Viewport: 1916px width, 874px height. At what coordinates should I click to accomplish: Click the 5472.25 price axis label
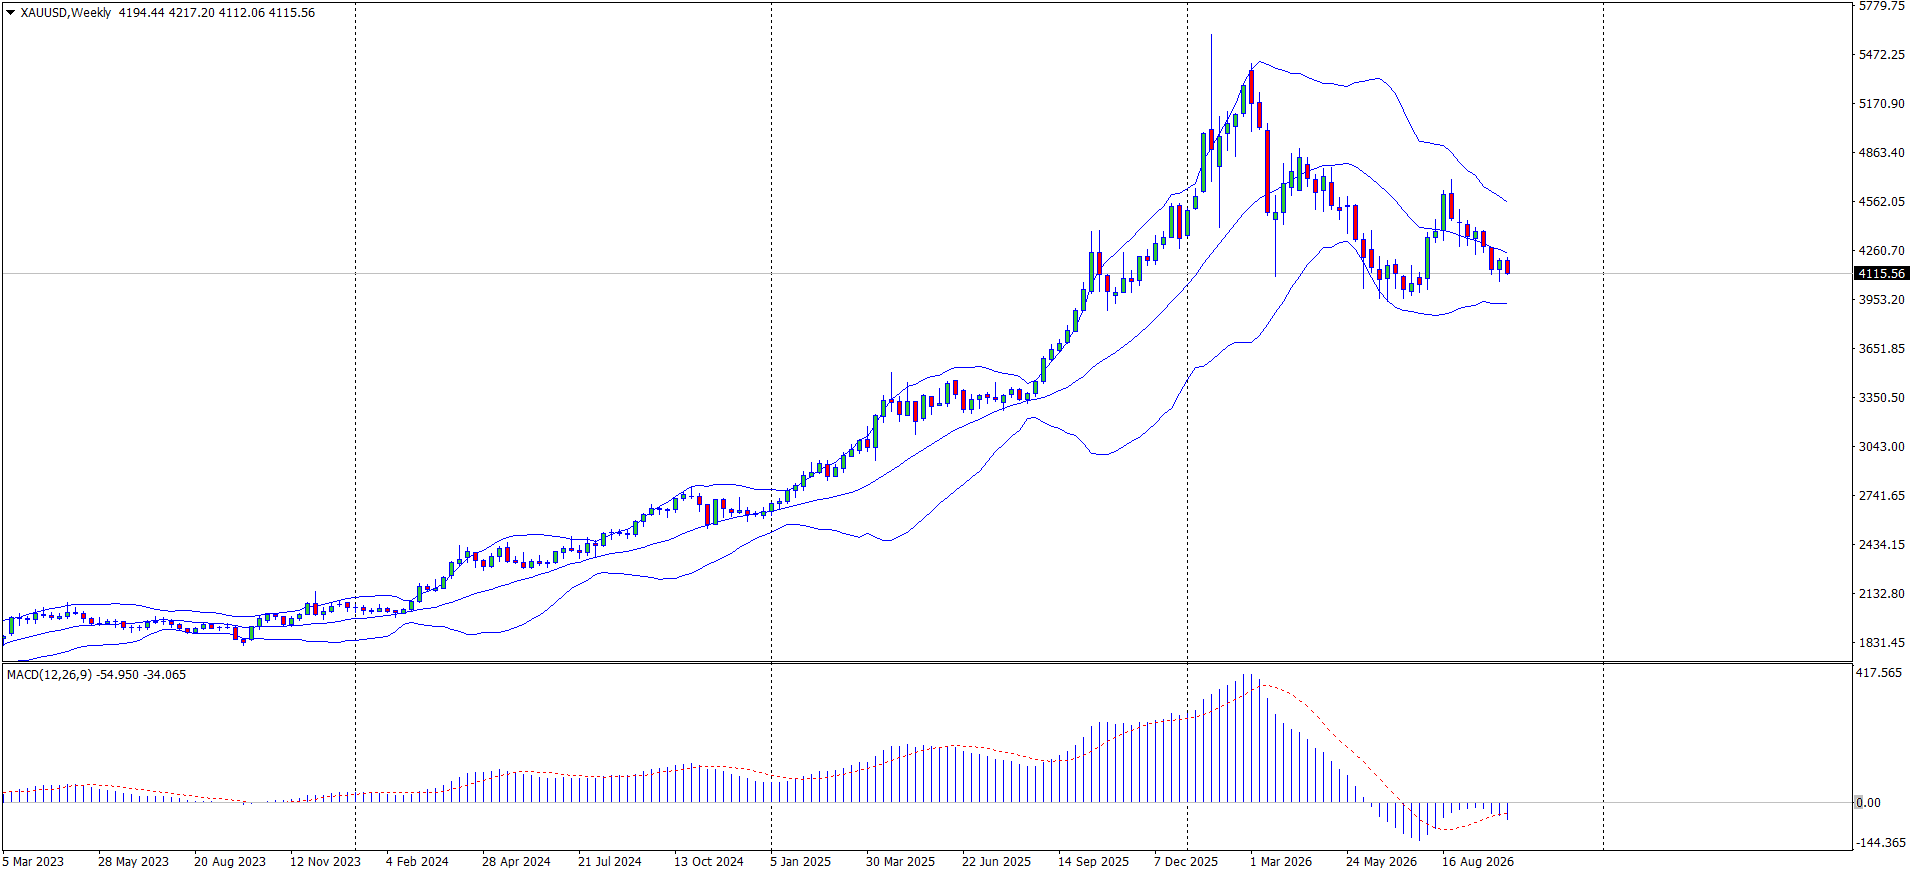(1882, 55)
